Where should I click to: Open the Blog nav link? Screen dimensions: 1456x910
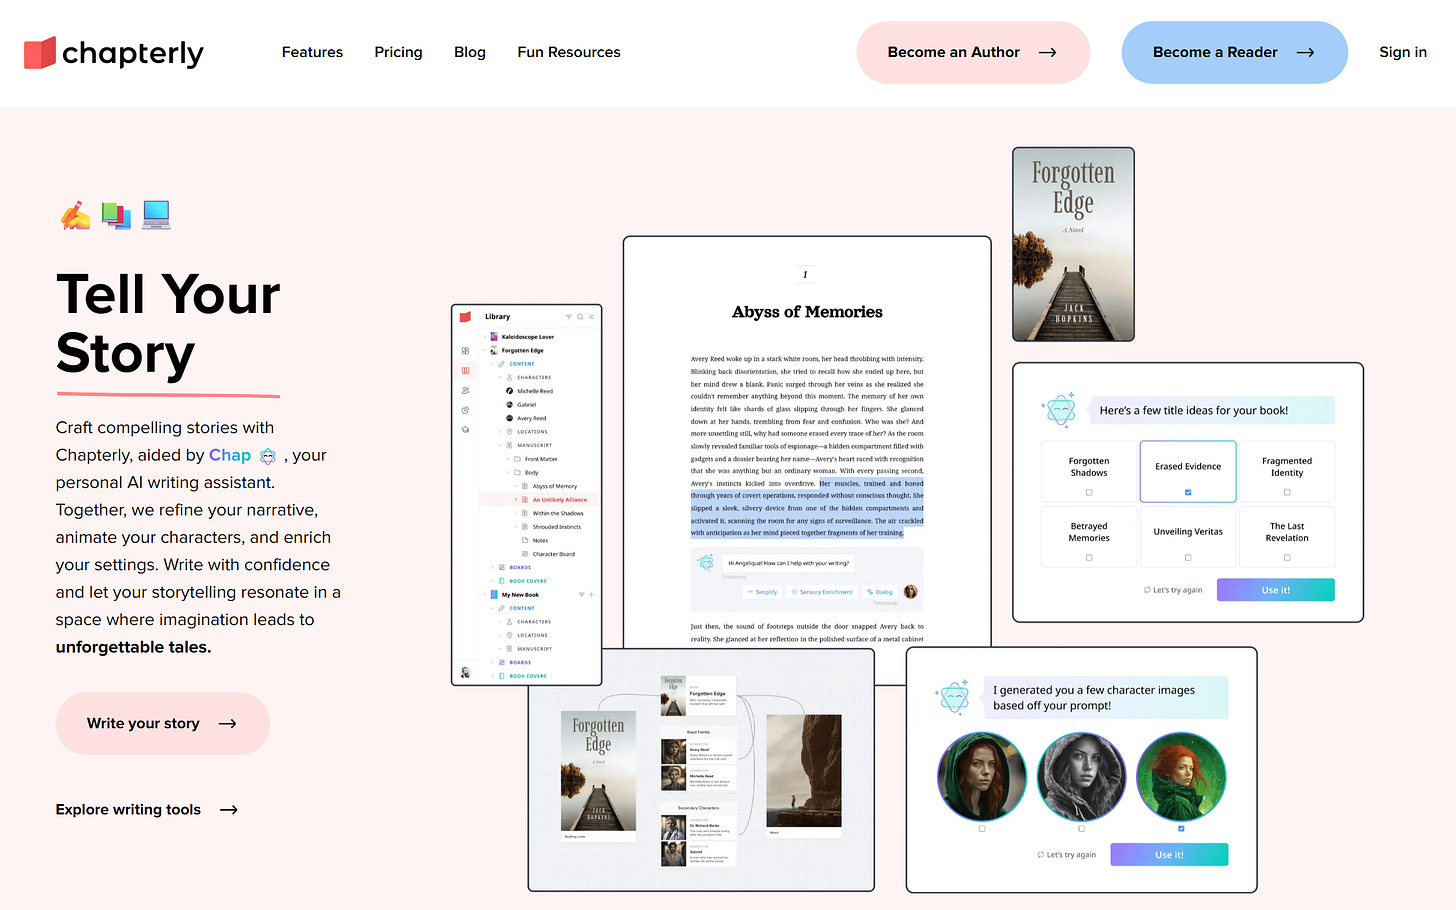click(470, 52)
